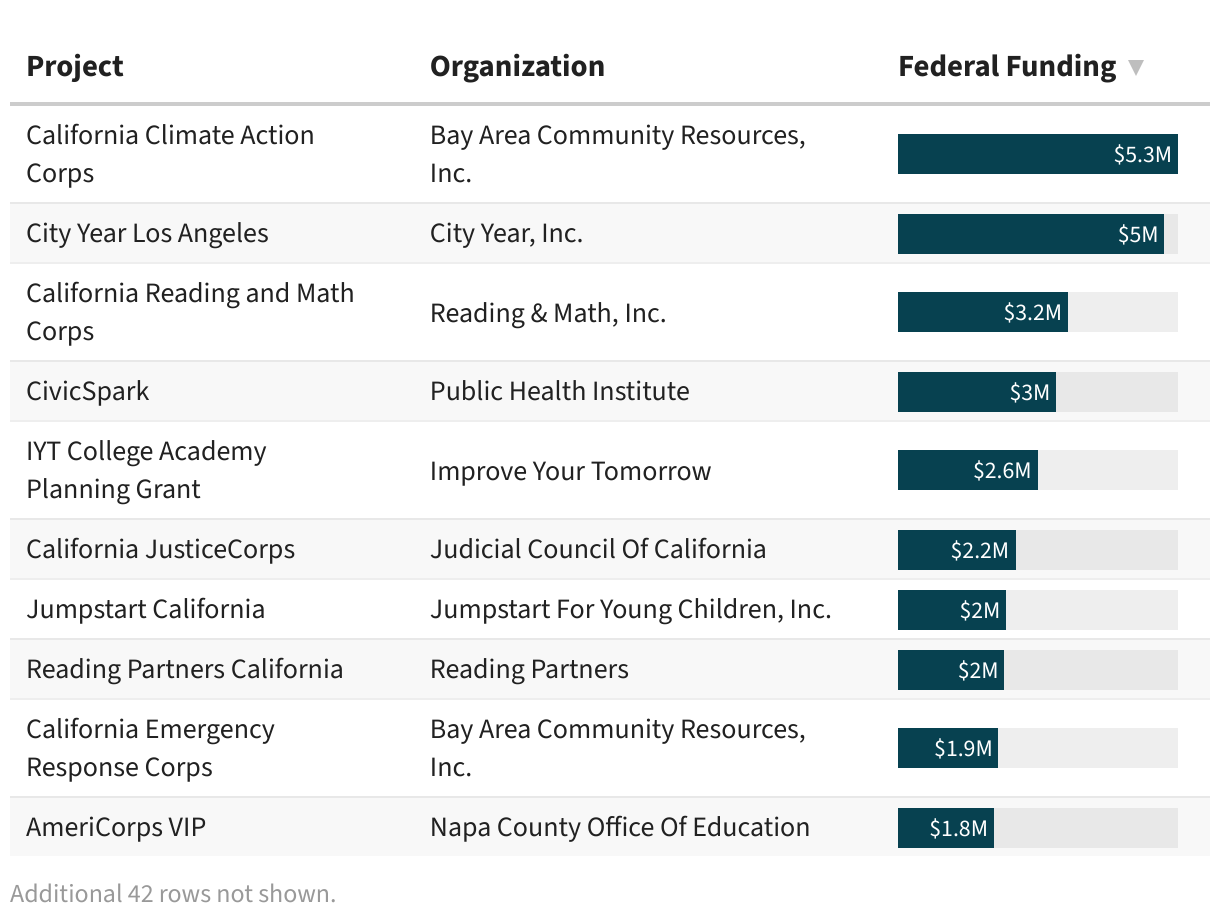Click the $5.3M funding bar
This screenshot has height=920, width=1220.
1037,154
